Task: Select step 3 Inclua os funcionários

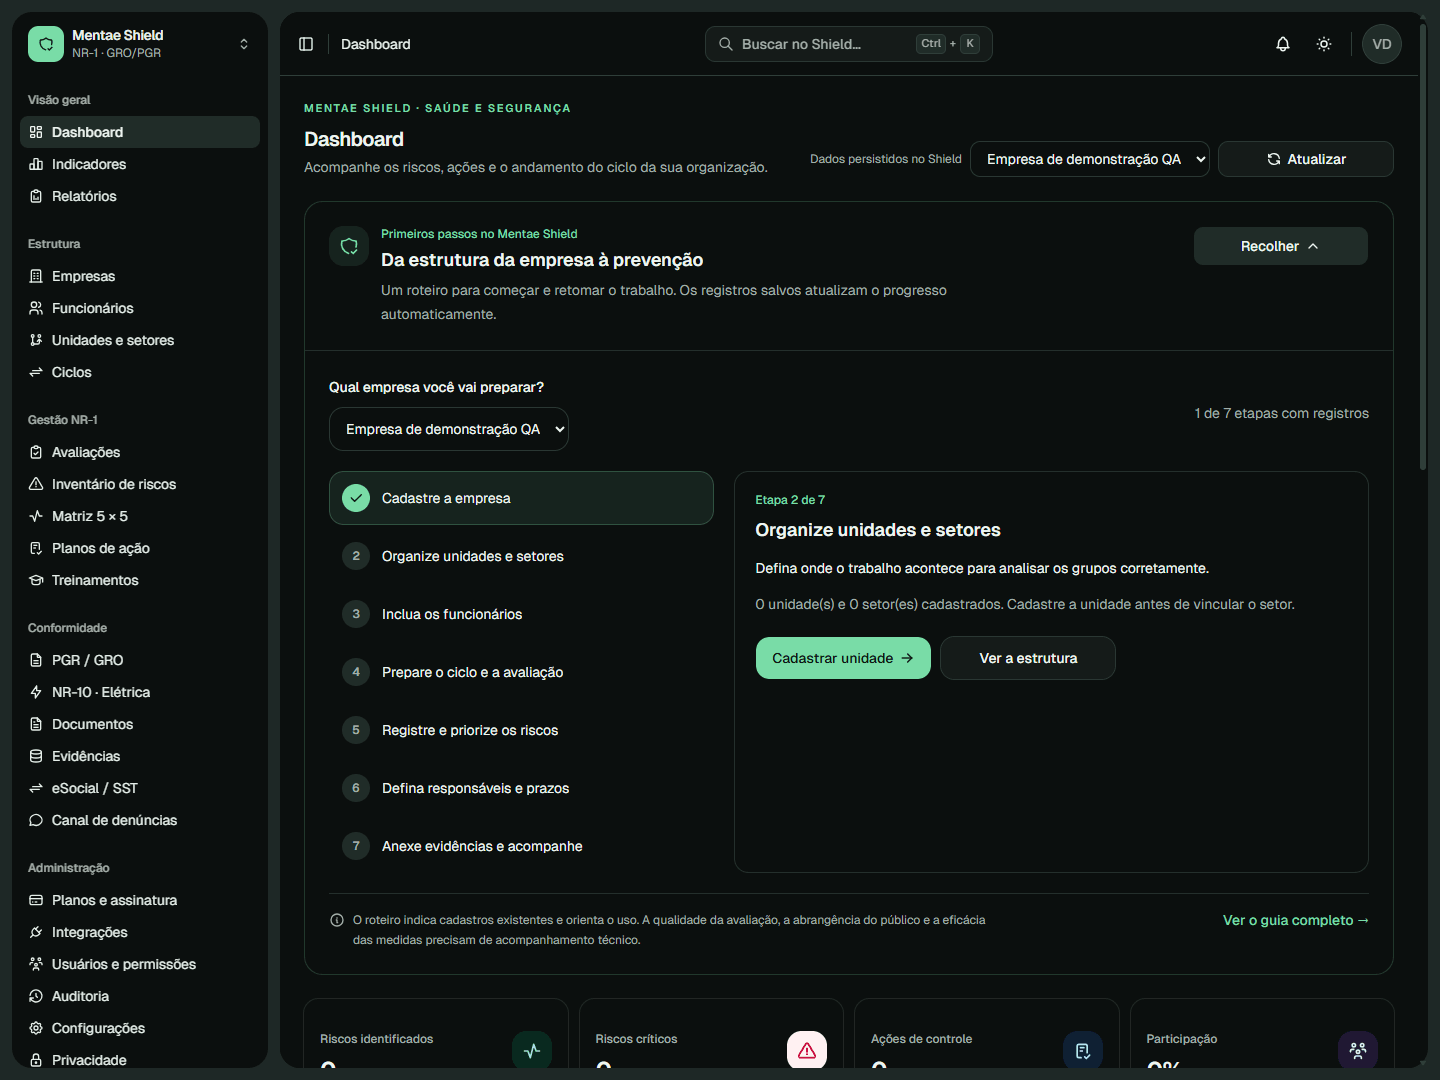Action: tap(521, 614)
